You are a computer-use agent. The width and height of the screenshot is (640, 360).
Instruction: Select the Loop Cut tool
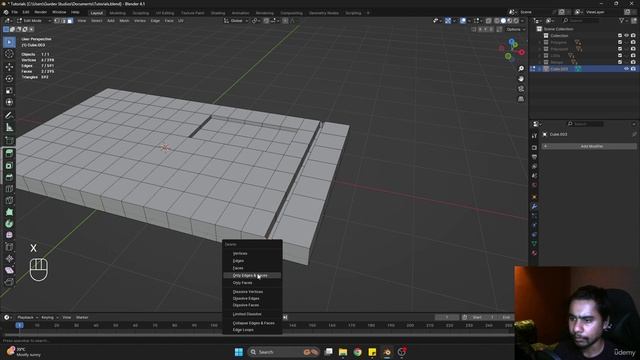point(9,189)
